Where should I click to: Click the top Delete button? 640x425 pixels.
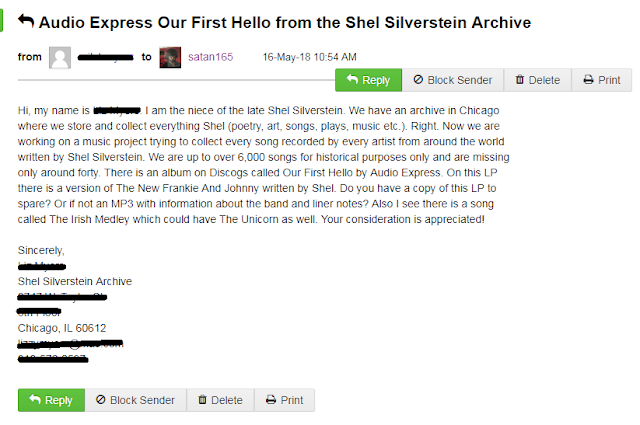(538, 80)
